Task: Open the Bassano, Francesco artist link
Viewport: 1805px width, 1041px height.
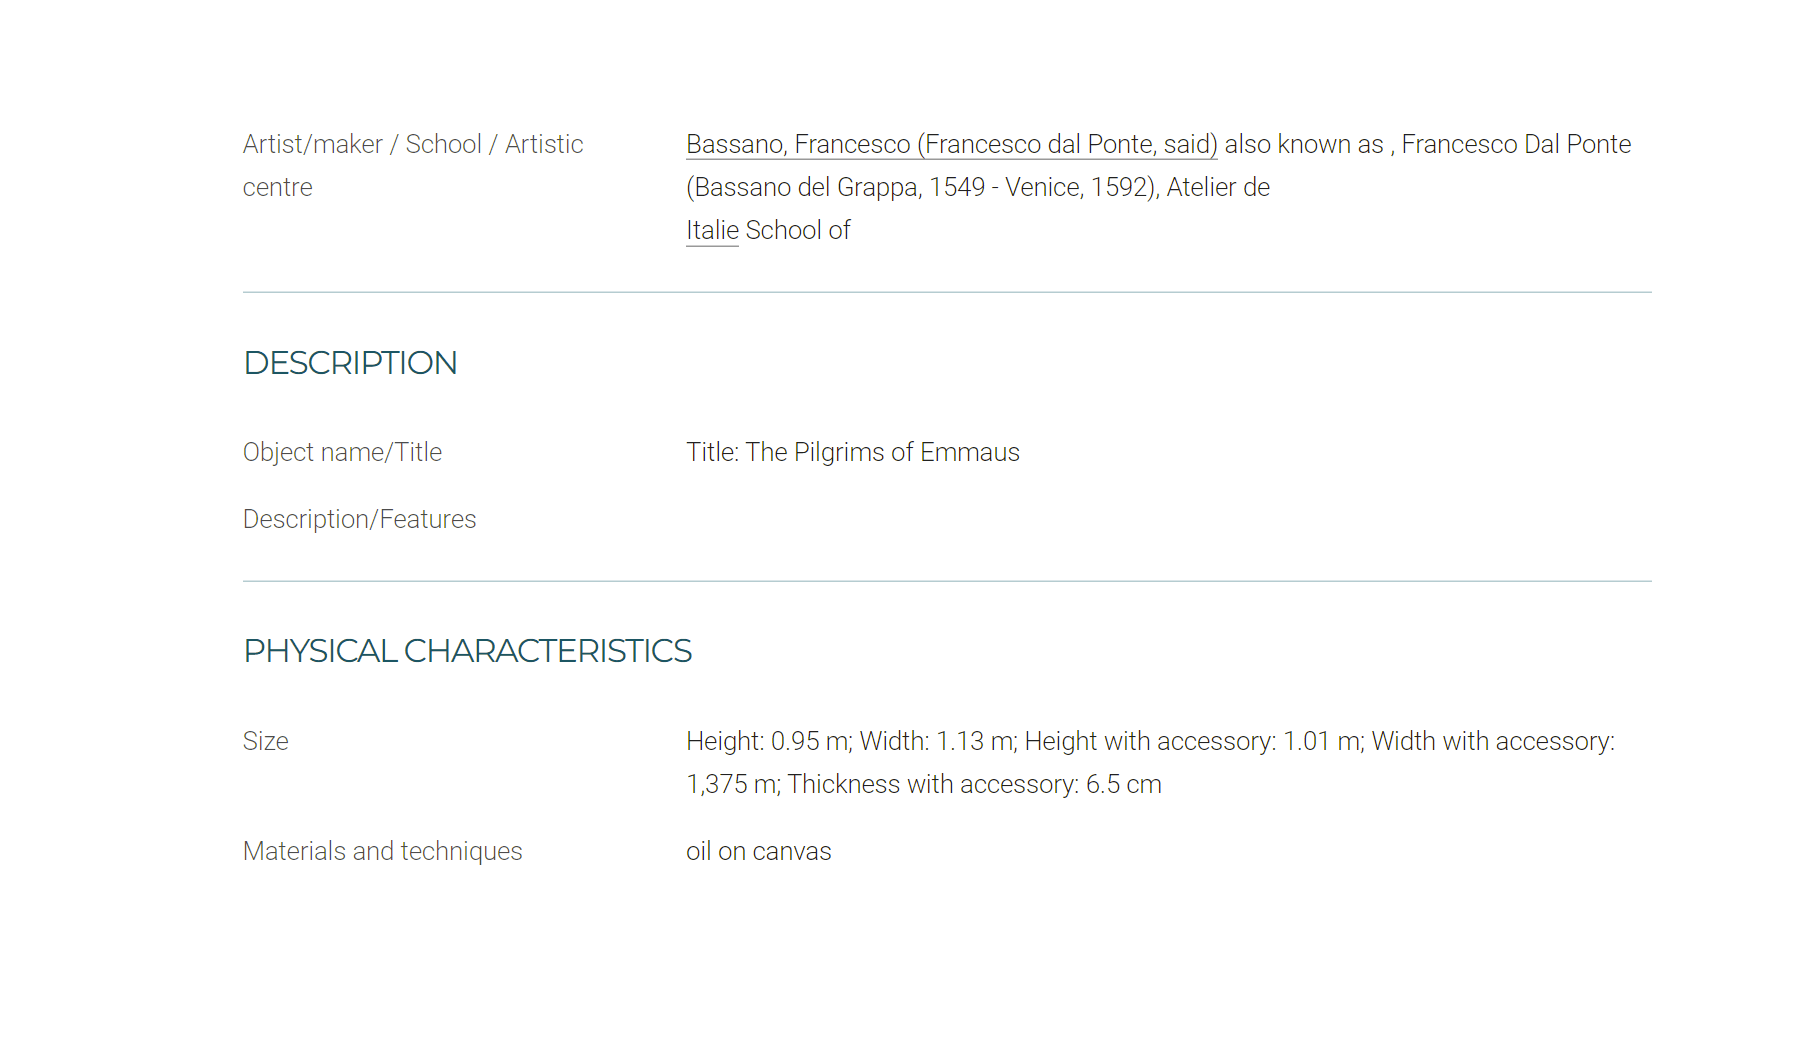Action: (x=951, y=145)
